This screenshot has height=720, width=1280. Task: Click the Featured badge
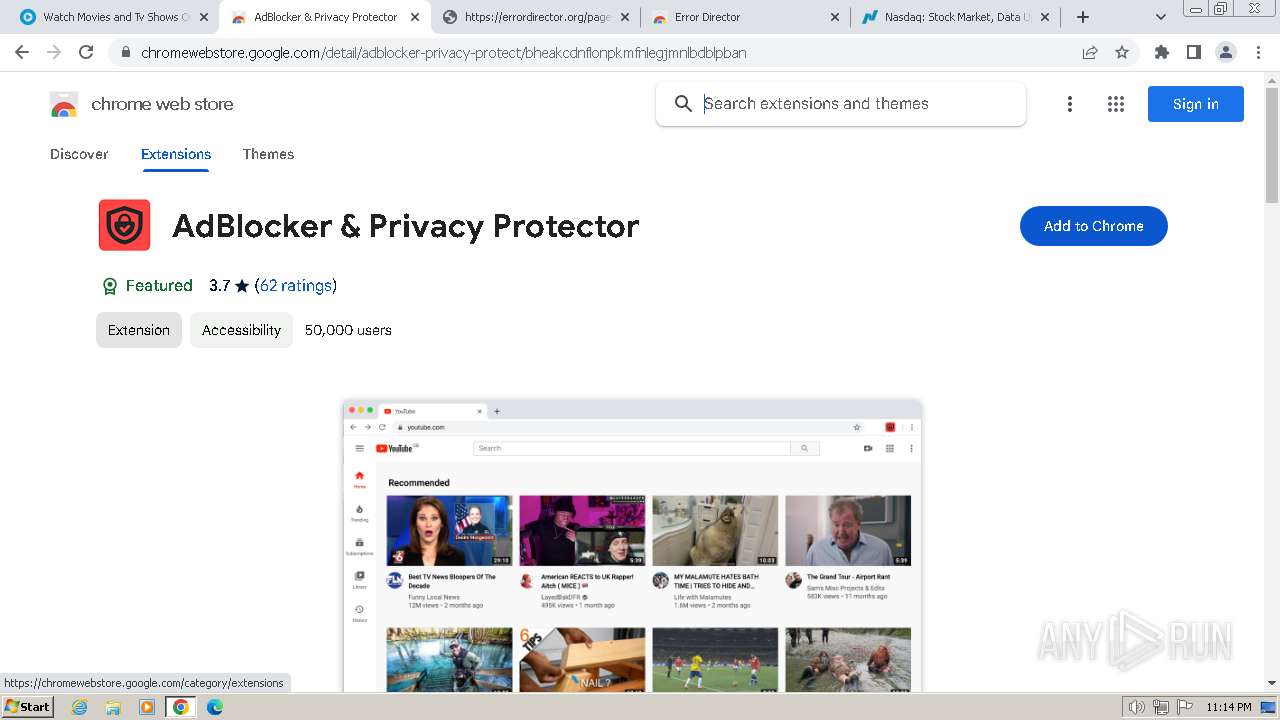(x=147, y=286)
